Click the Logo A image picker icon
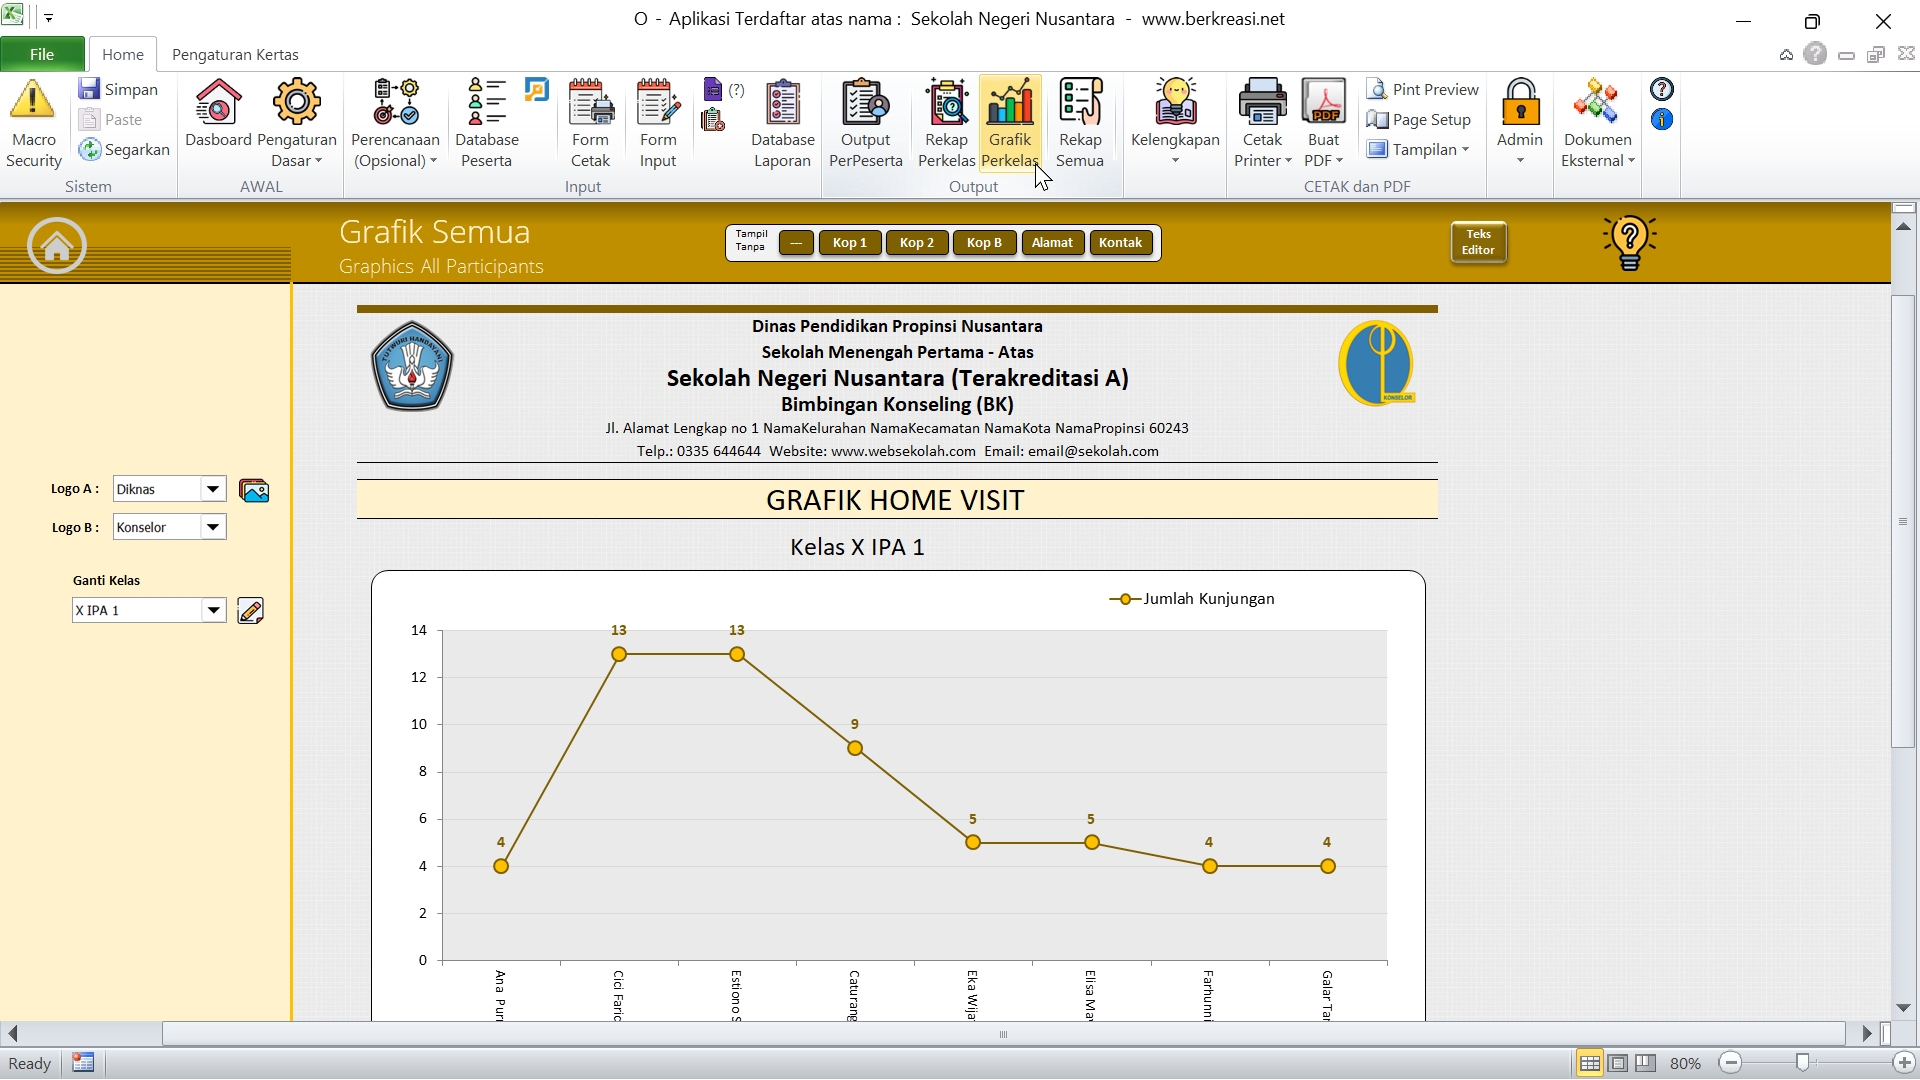 pyautogui.click(x=254, y=490)
